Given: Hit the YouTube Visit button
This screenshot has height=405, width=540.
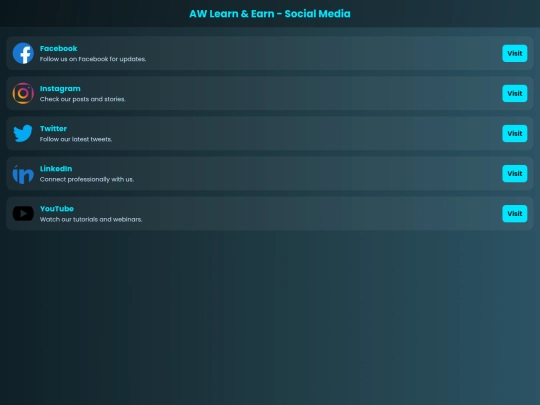Looking at the screenshot, I should 515,214.
